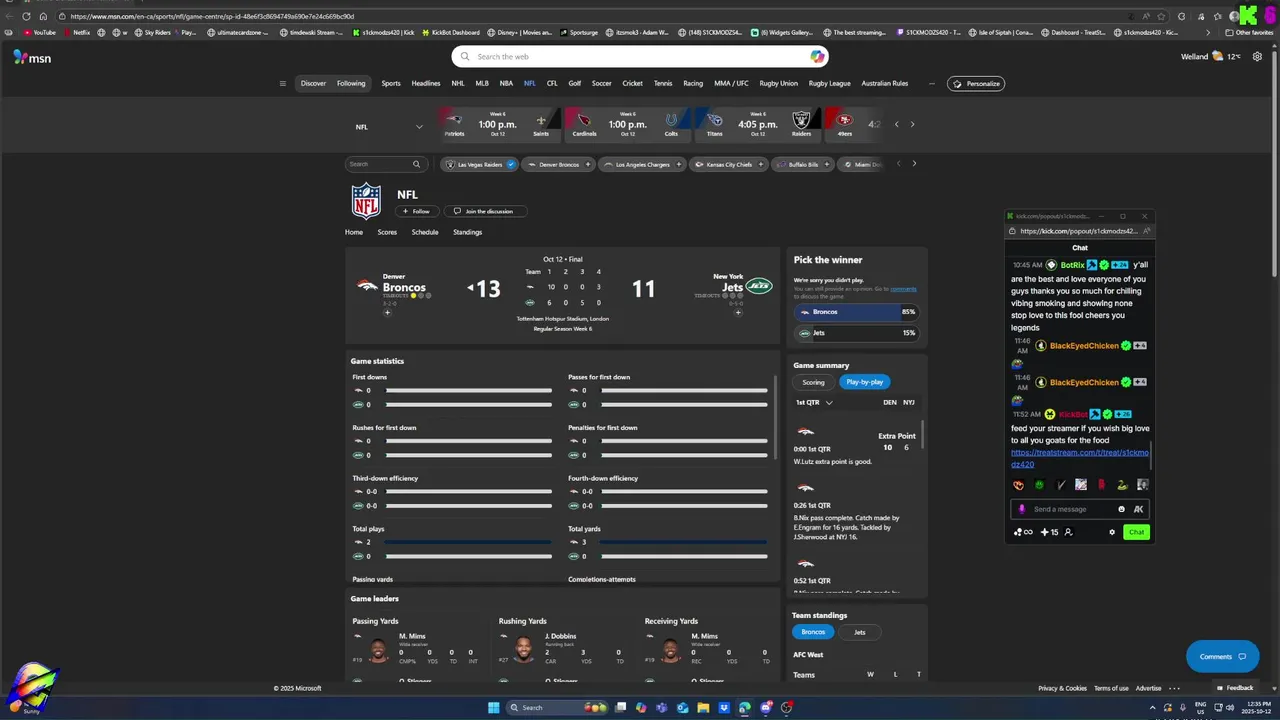
Task: Click Join the discussion button
Action: pos(484,211)
